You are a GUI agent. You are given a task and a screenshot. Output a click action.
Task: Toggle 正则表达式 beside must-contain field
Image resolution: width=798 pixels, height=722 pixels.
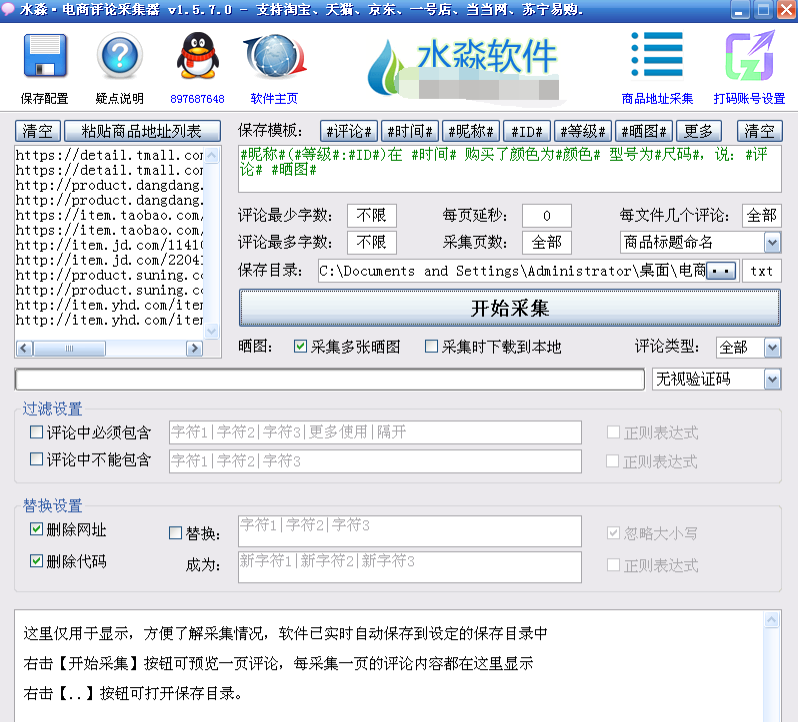[613, 432]
